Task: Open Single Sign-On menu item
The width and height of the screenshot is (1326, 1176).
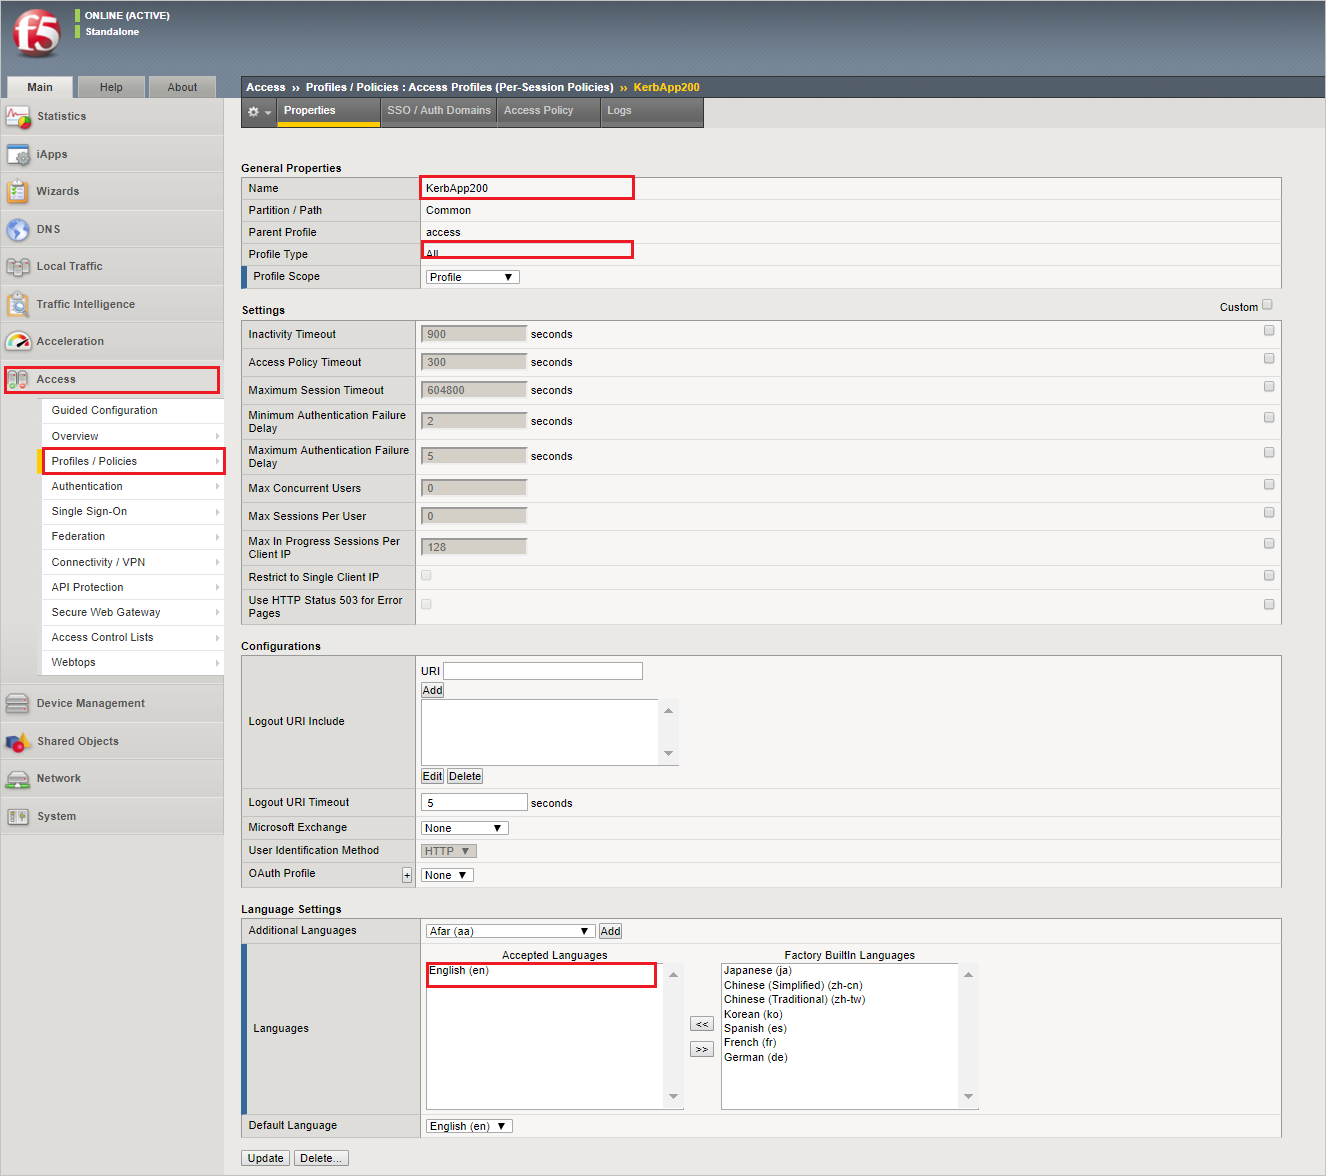Action: (132, 512)
